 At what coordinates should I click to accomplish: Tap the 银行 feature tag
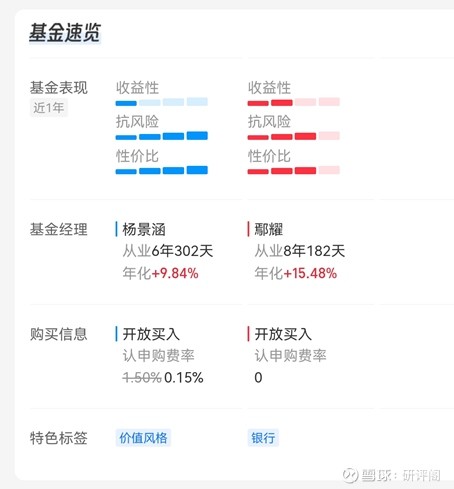(263, 438)
